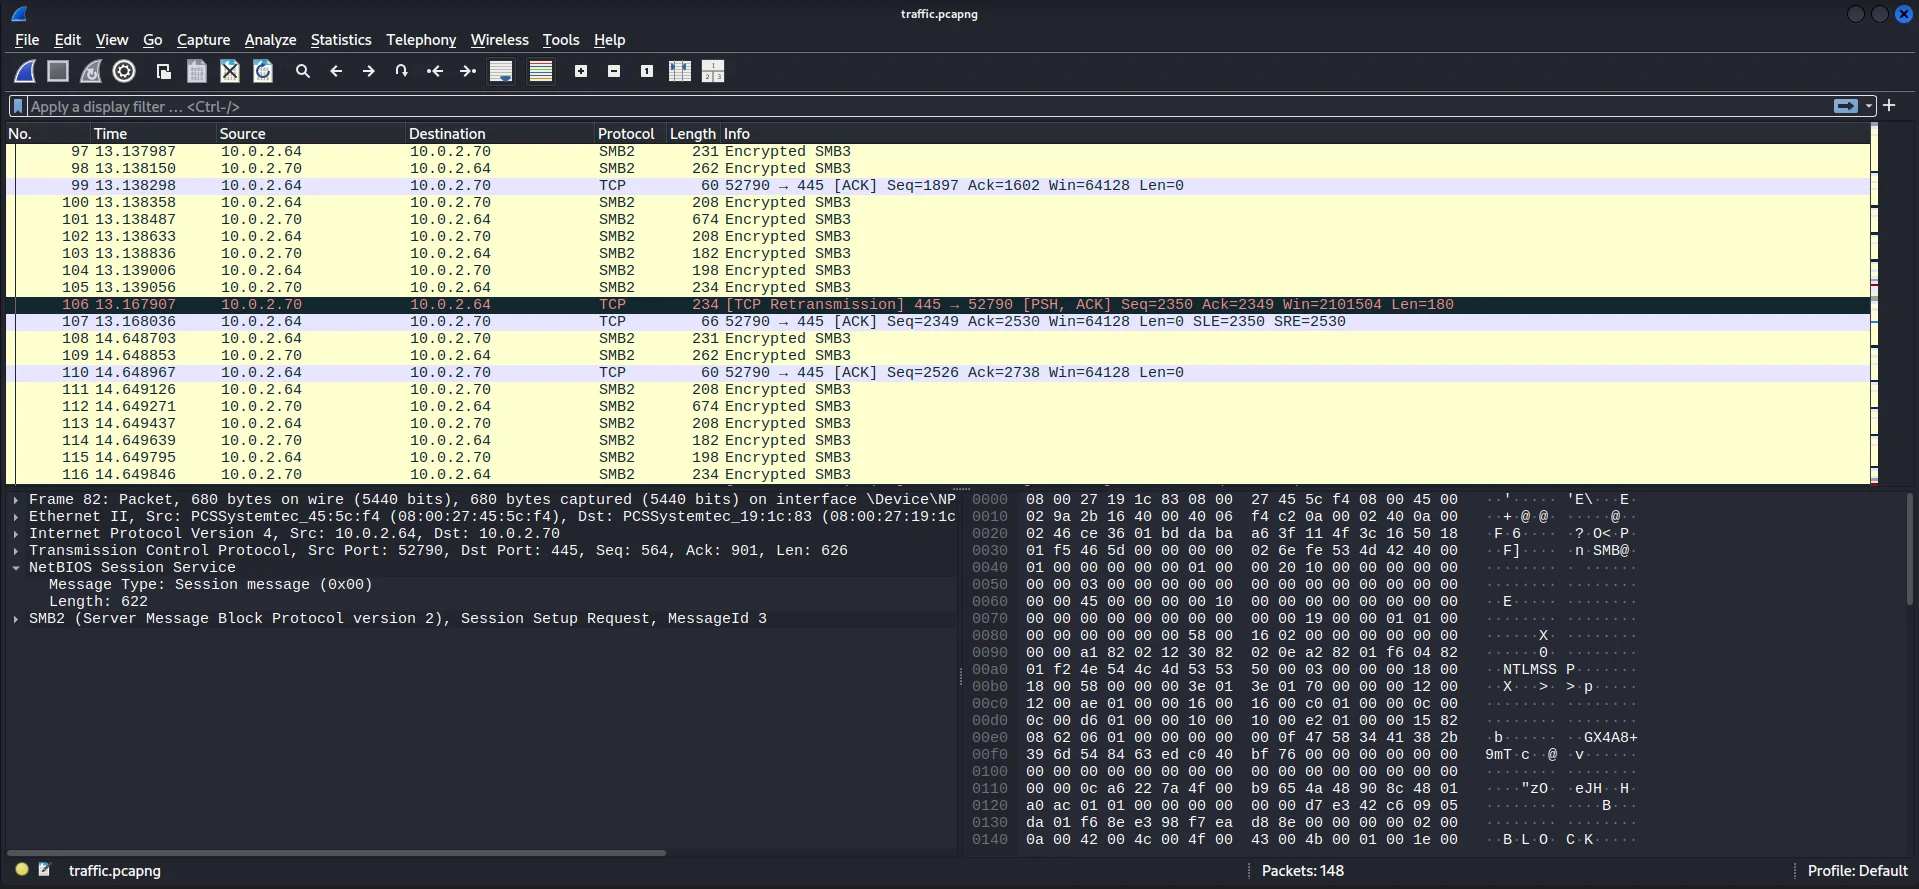Screen dimensions: 1919x889
Task: Click the Find a packet magnifier icon
Action: [303, 71]
